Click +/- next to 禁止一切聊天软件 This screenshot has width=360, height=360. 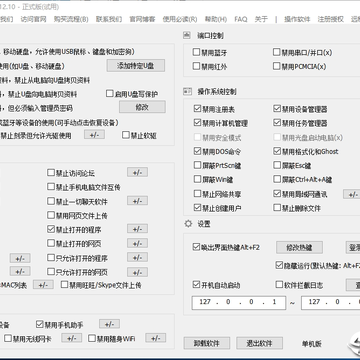pyautogui.click(x=137, y=201)
